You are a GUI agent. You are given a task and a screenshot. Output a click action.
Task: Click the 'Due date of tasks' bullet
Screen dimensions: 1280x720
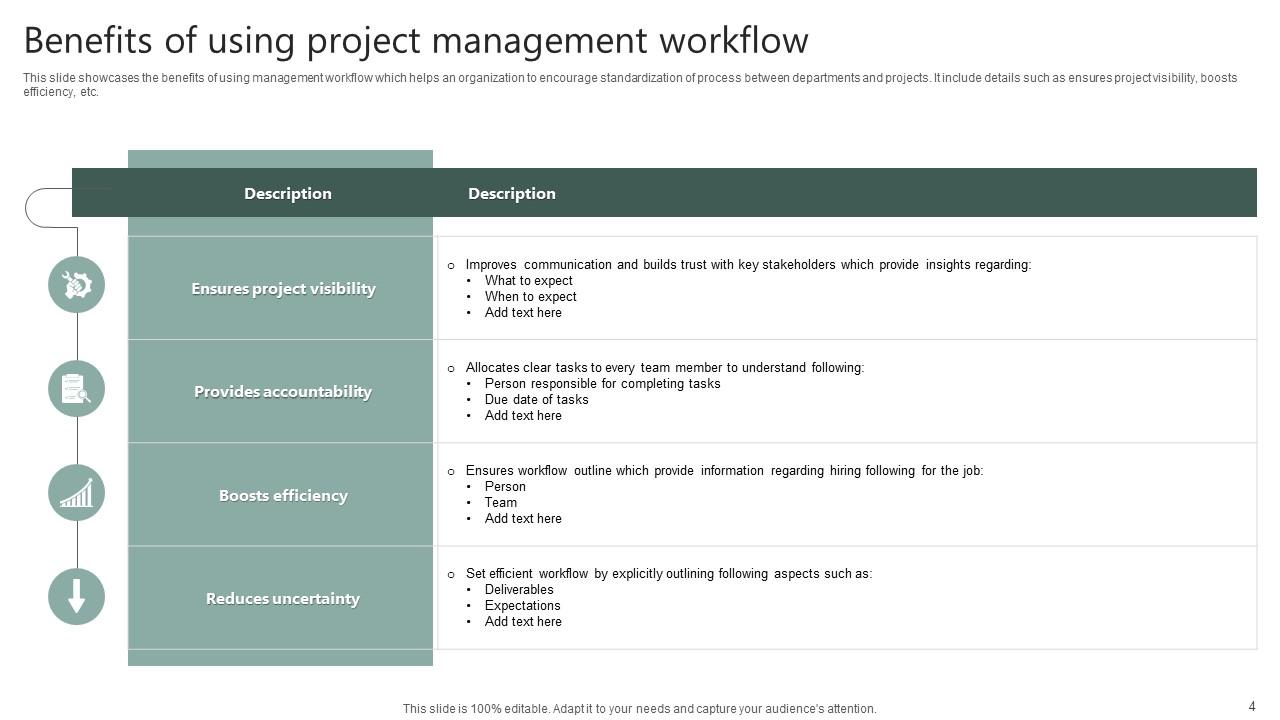pyautogui.click(x=536, y=400)
